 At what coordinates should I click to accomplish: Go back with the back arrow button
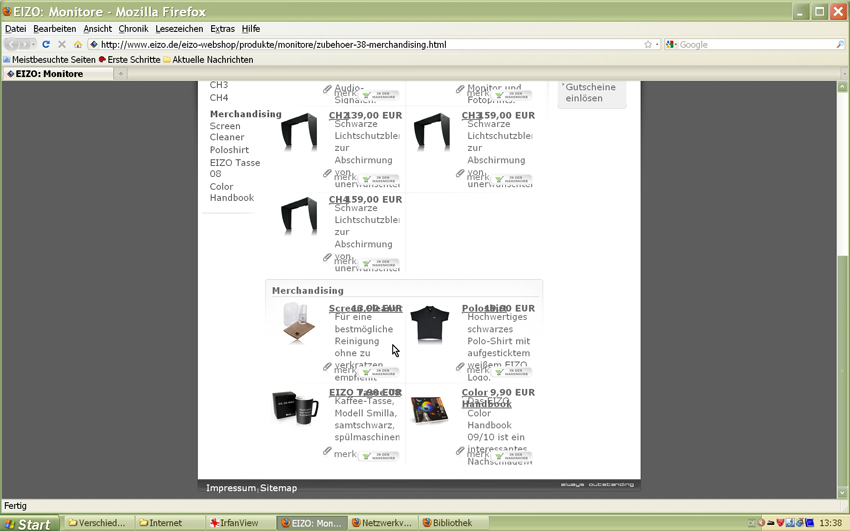point(12,44)
